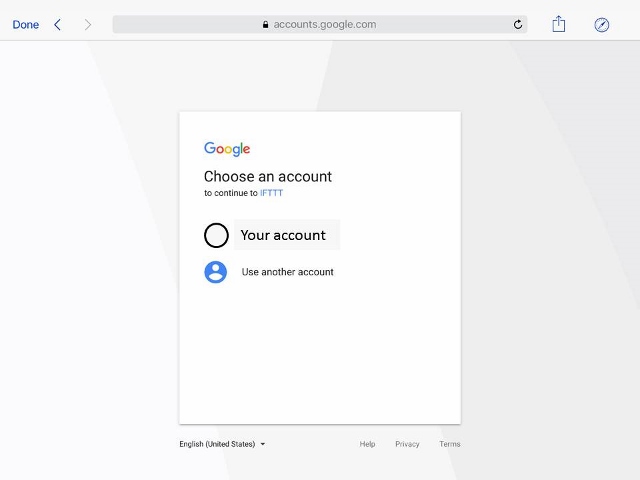
Task: Click the Choose an account heading
Action: 268,177
